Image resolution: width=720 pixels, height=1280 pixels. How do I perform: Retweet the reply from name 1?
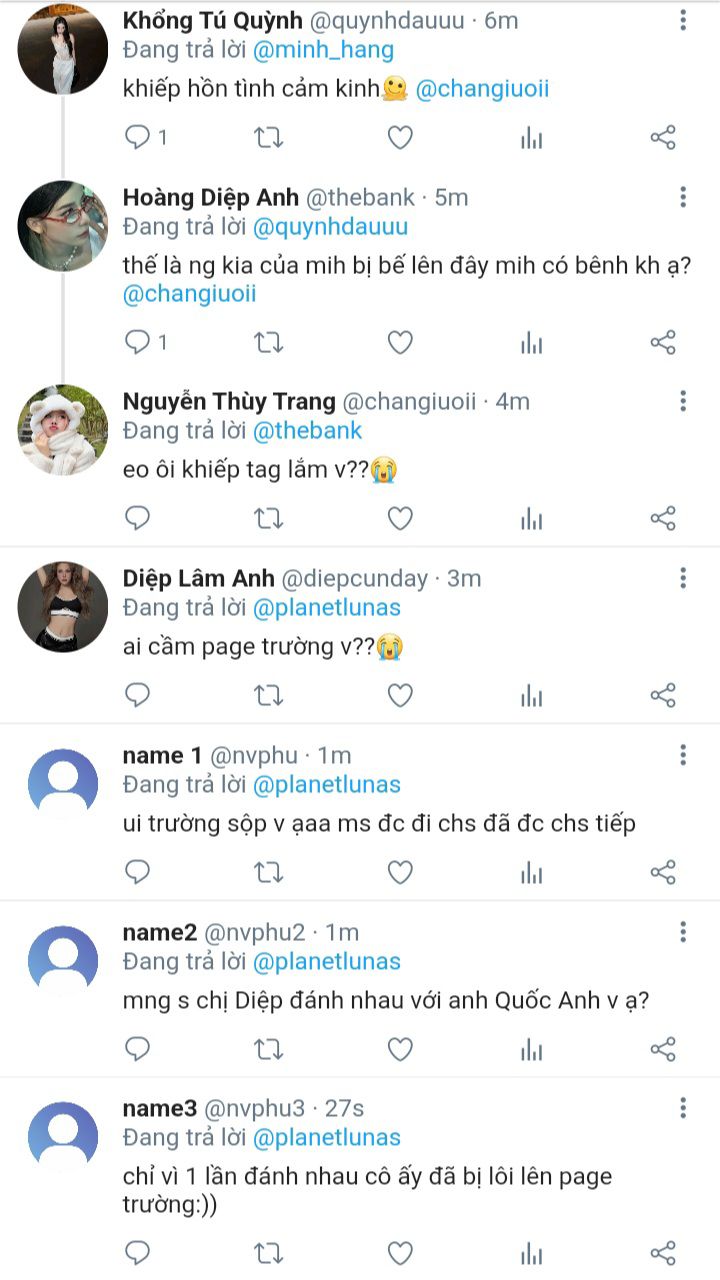click(268, 872)
